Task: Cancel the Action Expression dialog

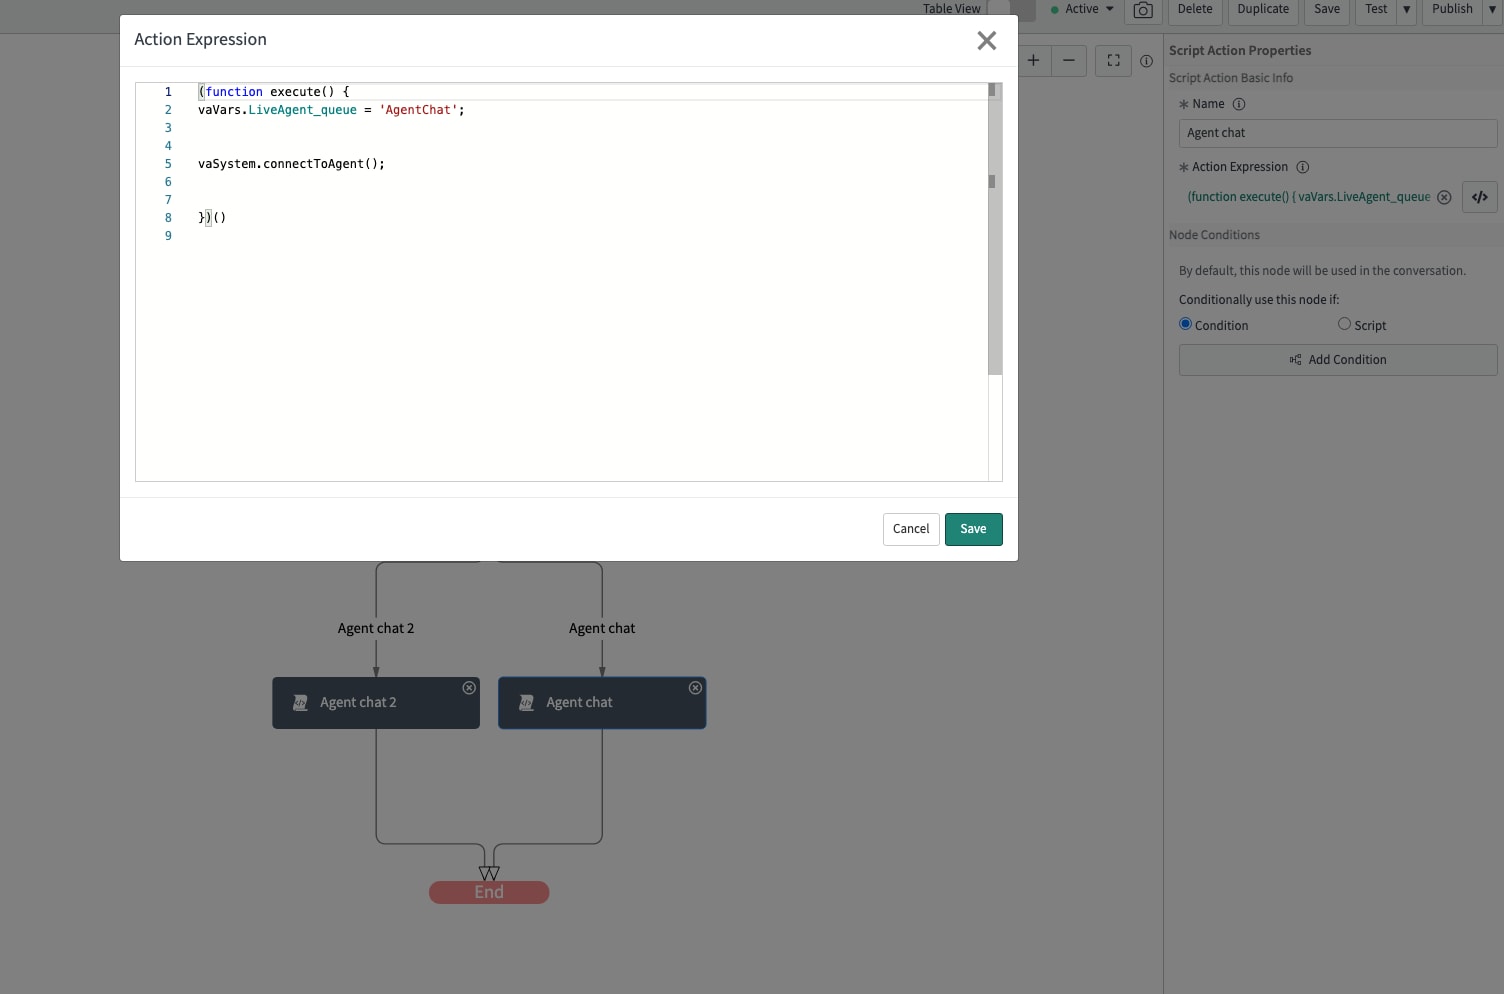Action: [x=911, y=529]
